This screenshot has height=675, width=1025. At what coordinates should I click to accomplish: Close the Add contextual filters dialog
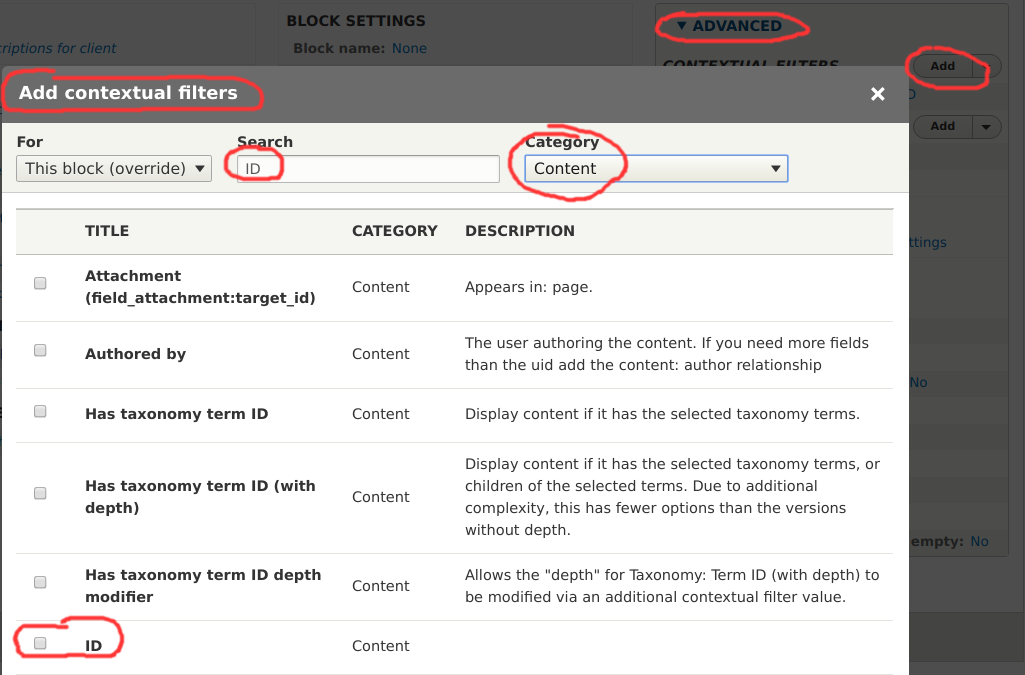877,94
